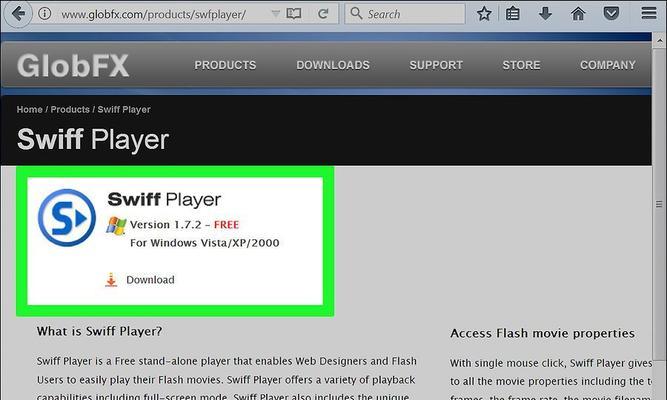Open the address bar history dropdown arrow
Screen dimensions: 667x400
(275, 14)
